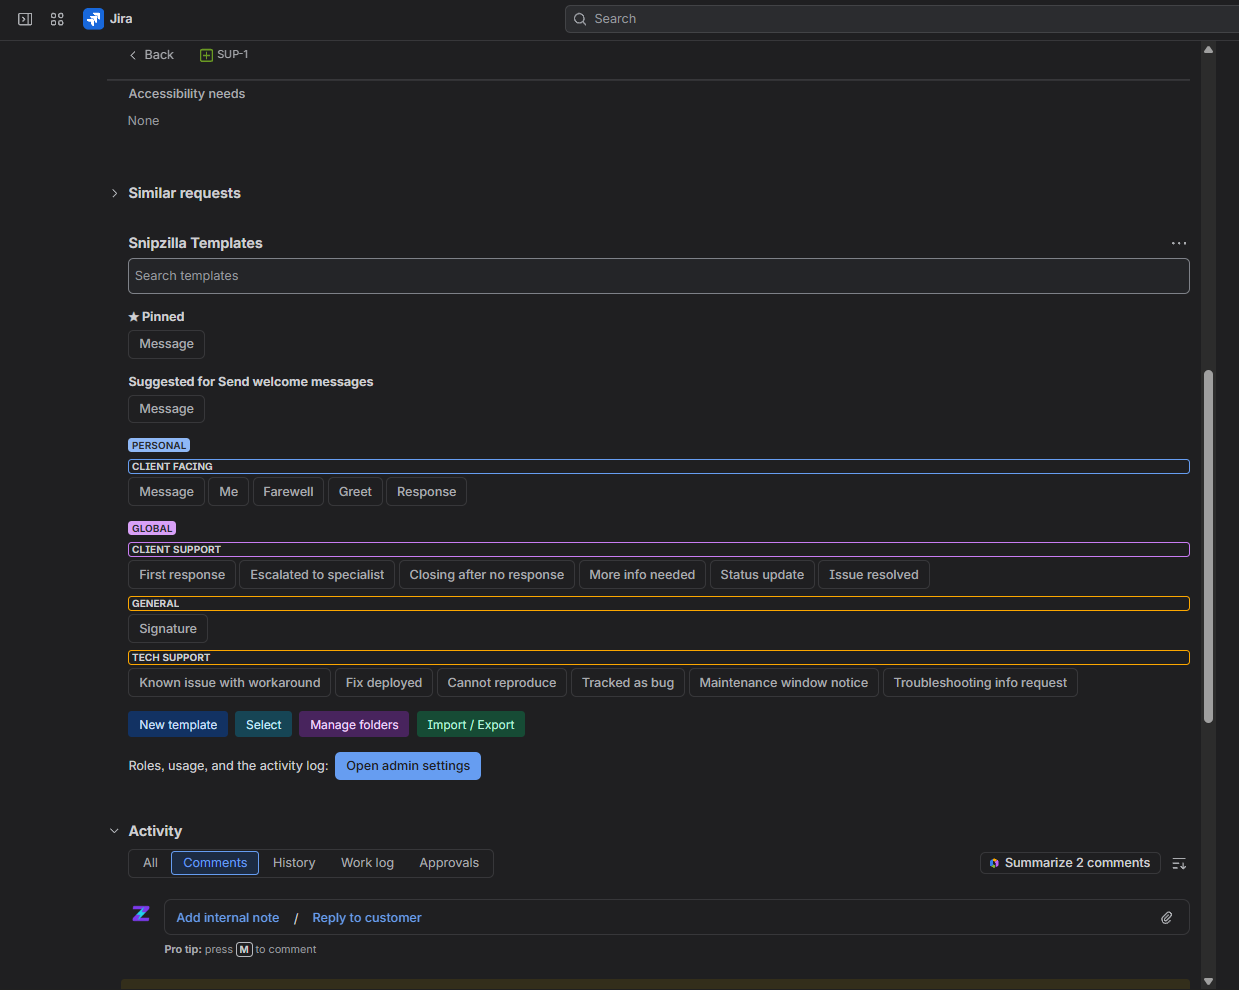Open the History activity tab
This screenshot has height=990, width=1239.
[x=294, y=863]
